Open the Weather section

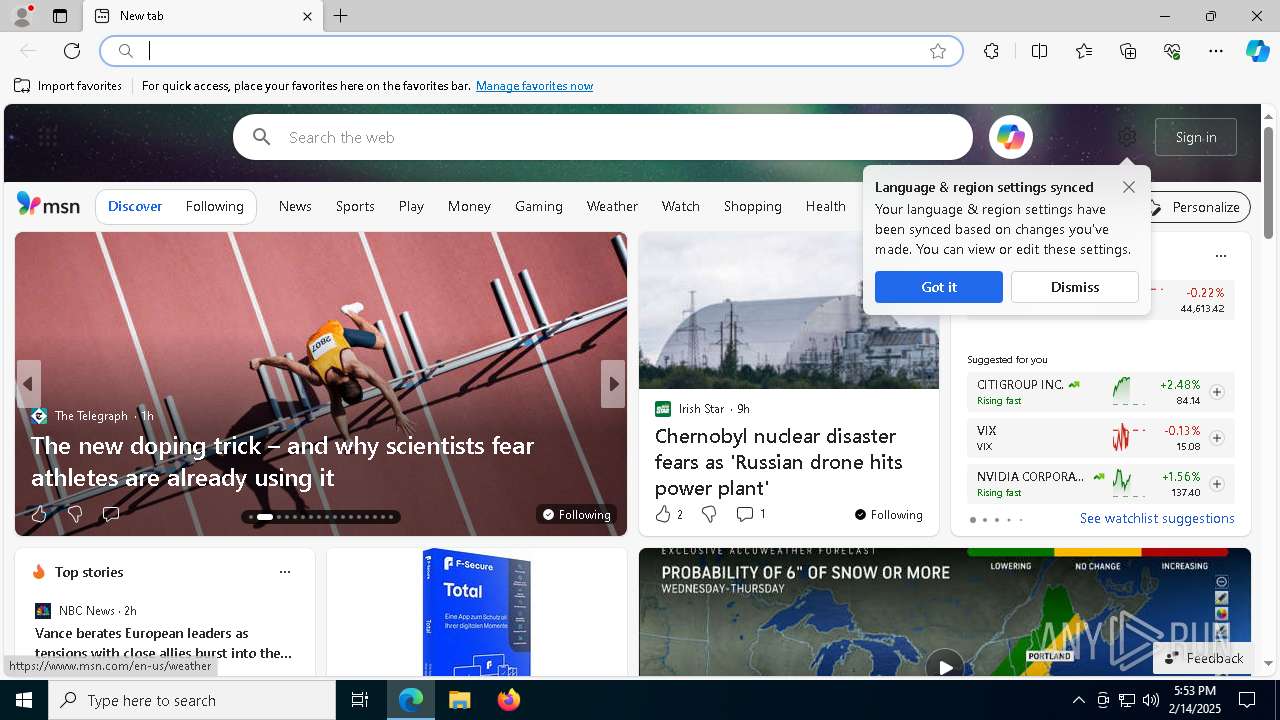[x=612, y=206]
